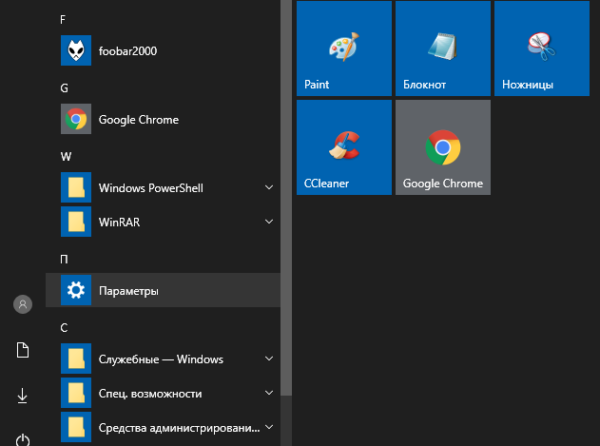Open the foobar2000 alien cat icon
Image resolution: width=600 pixels, height=446 pixels.
coord(76,50)
